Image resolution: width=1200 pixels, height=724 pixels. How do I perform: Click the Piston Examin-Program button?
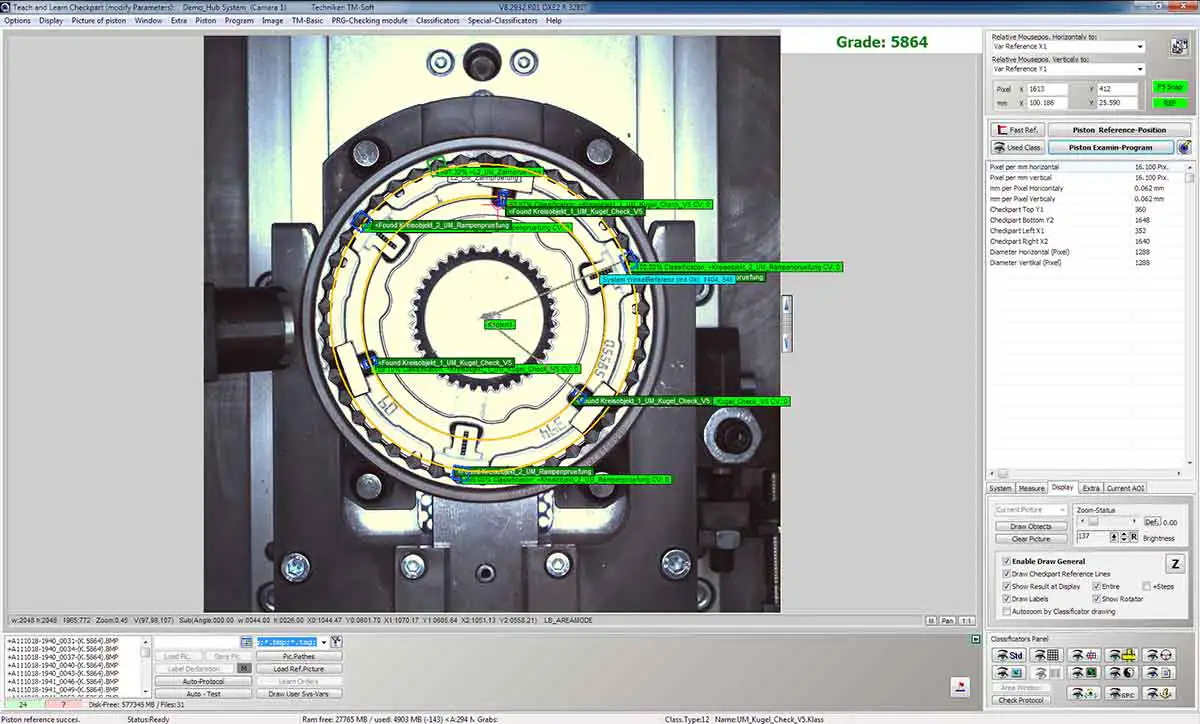pyautogui.click(x=1111, y=148)
